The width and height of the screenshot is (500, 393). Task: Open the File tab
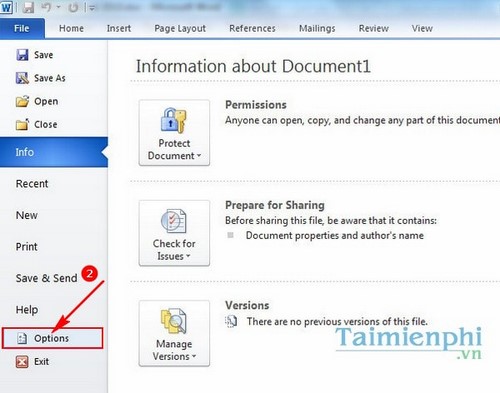click(22, 29)
